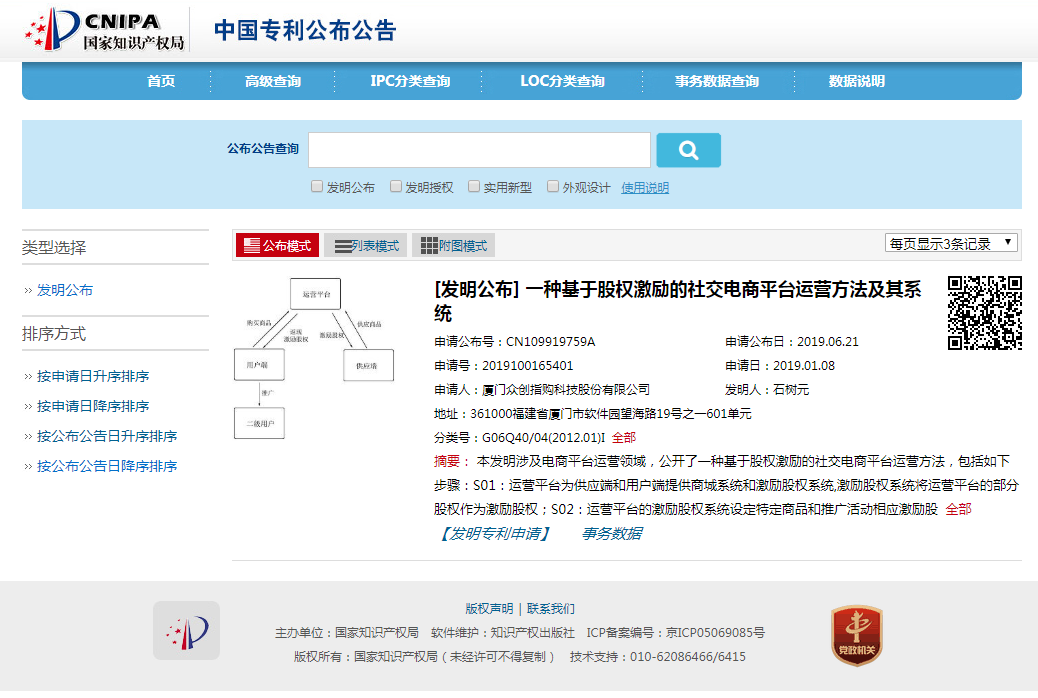Click the CNIPA logo in header

105,30
